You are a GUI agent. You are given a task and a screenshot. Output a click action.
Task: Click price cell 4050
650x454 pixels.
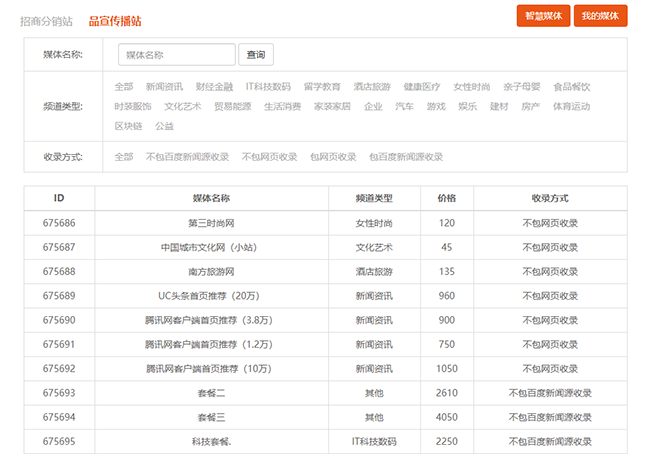pyautogui.click(x=447, y=417)
